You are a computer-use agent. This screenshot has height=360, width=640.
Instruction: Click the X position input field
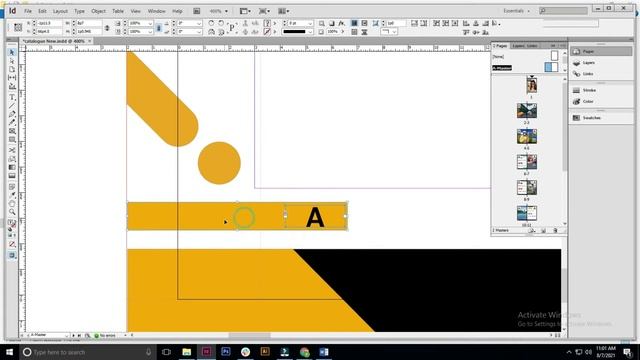point(49,23)
